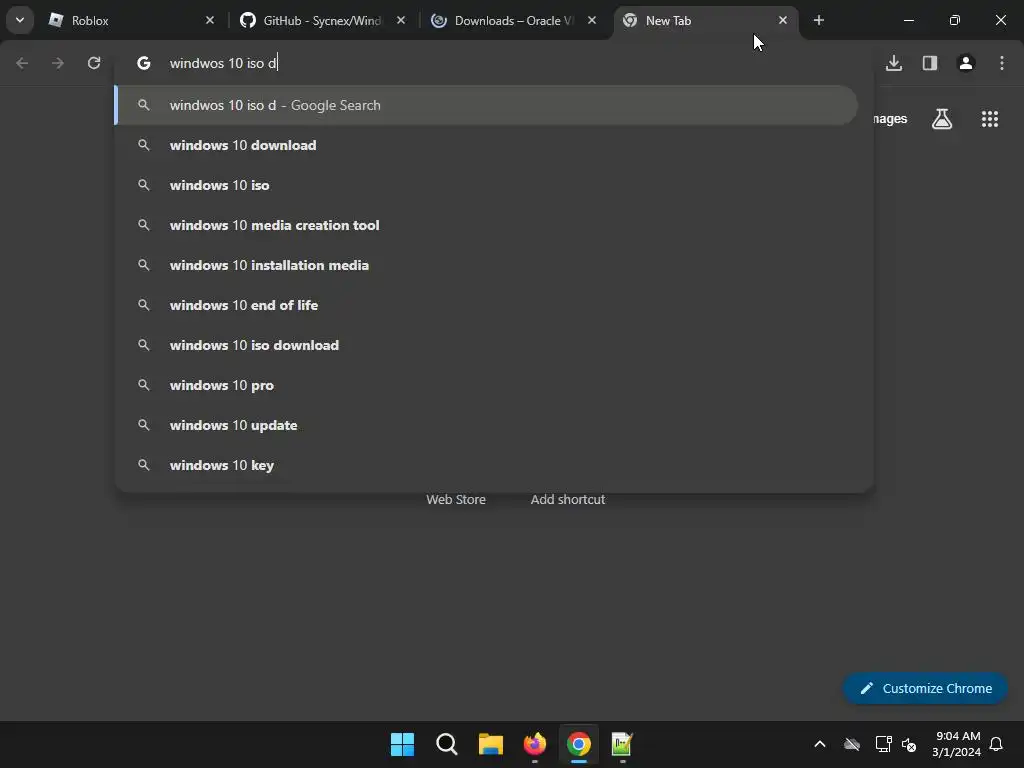This screenshot has height=768, width=1024.
Task: Pick 'windows 10 media creation tool' suggestion
Action: coord(487,225)
